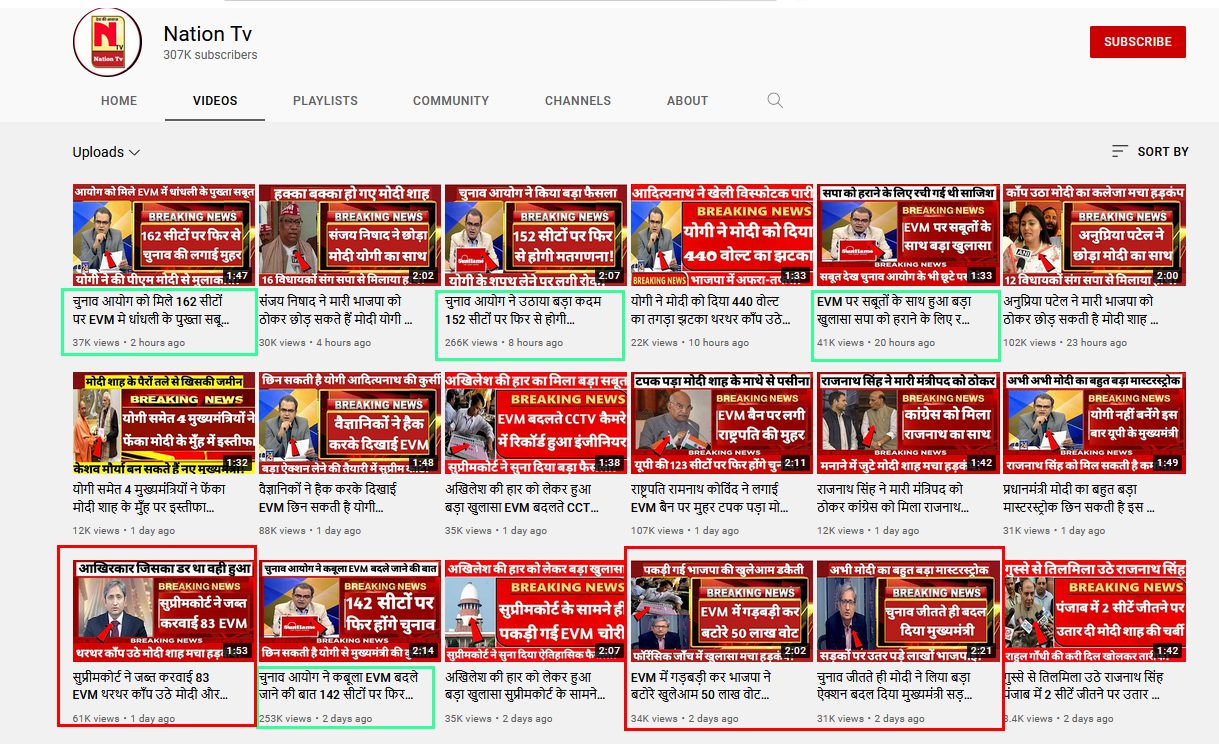Viewport: 1219px width, 744px height.
Task: Open the अनुप्रिया पटेल video thumbnail
Action: (1092, 235)
